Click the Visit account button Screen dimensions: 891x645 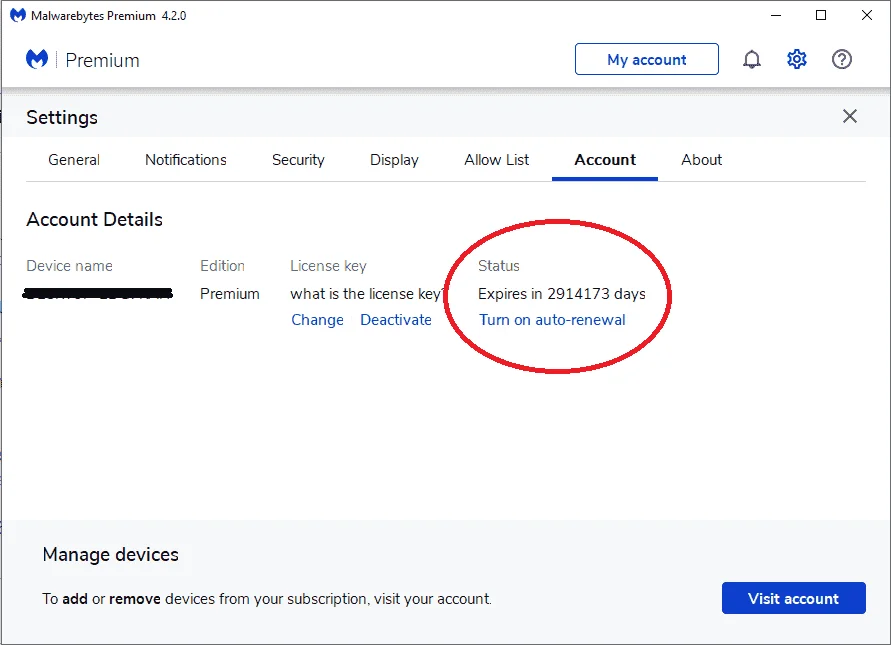tap(793, 598)
